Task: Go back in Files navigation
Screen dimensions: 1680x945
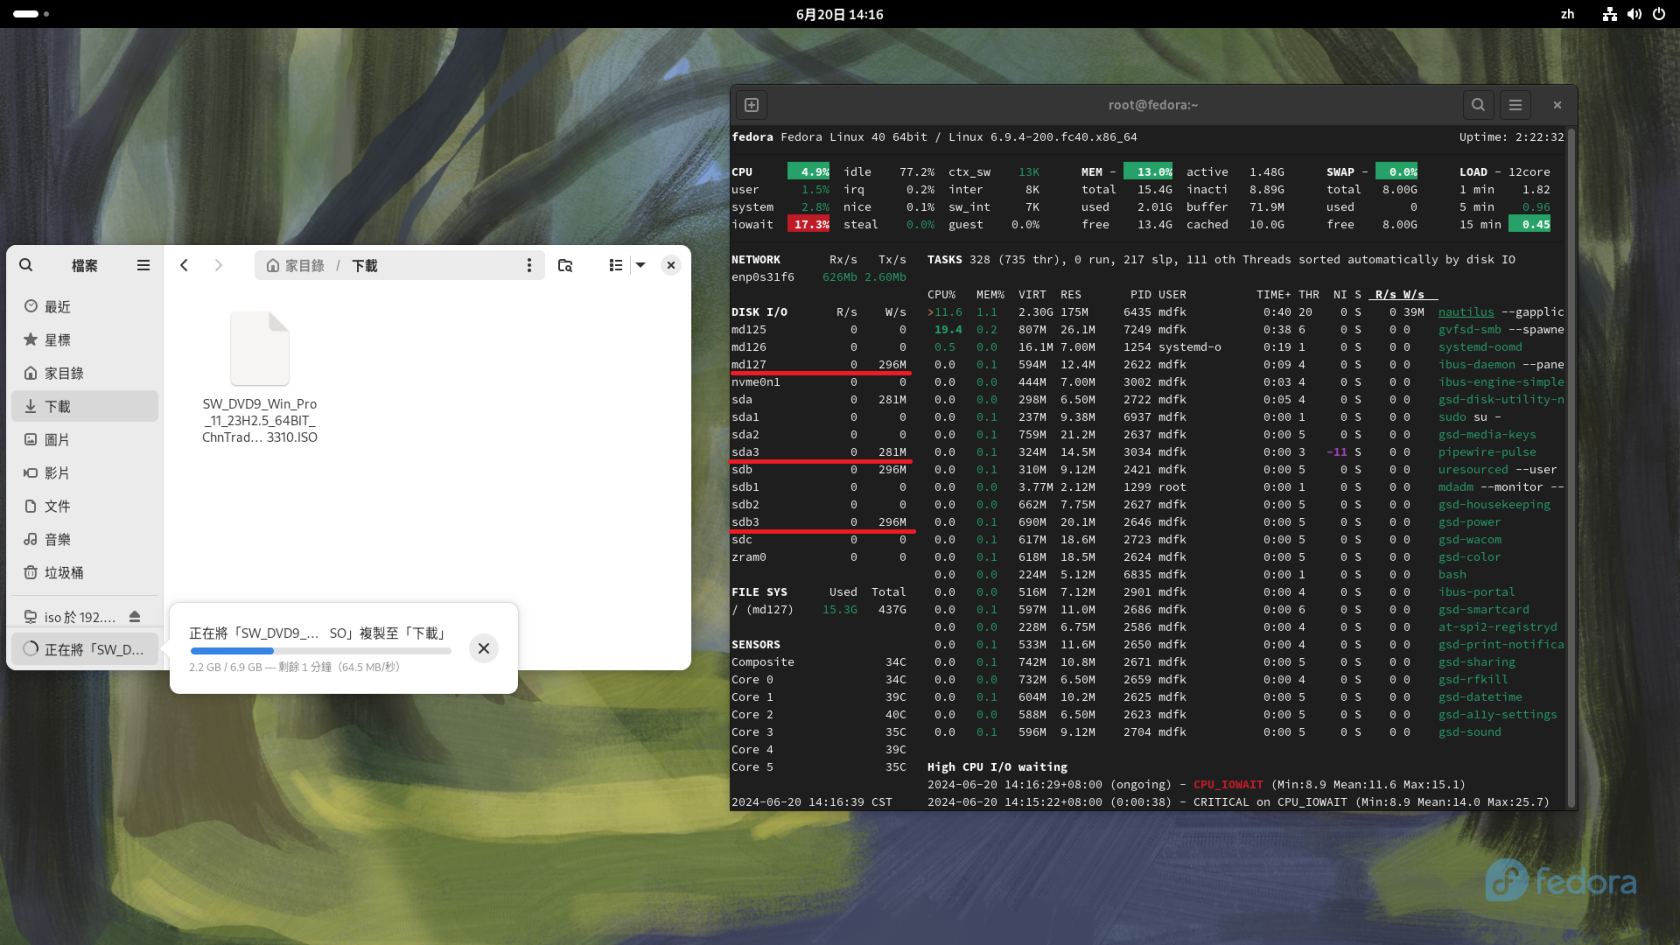Action: click(184, 265)
